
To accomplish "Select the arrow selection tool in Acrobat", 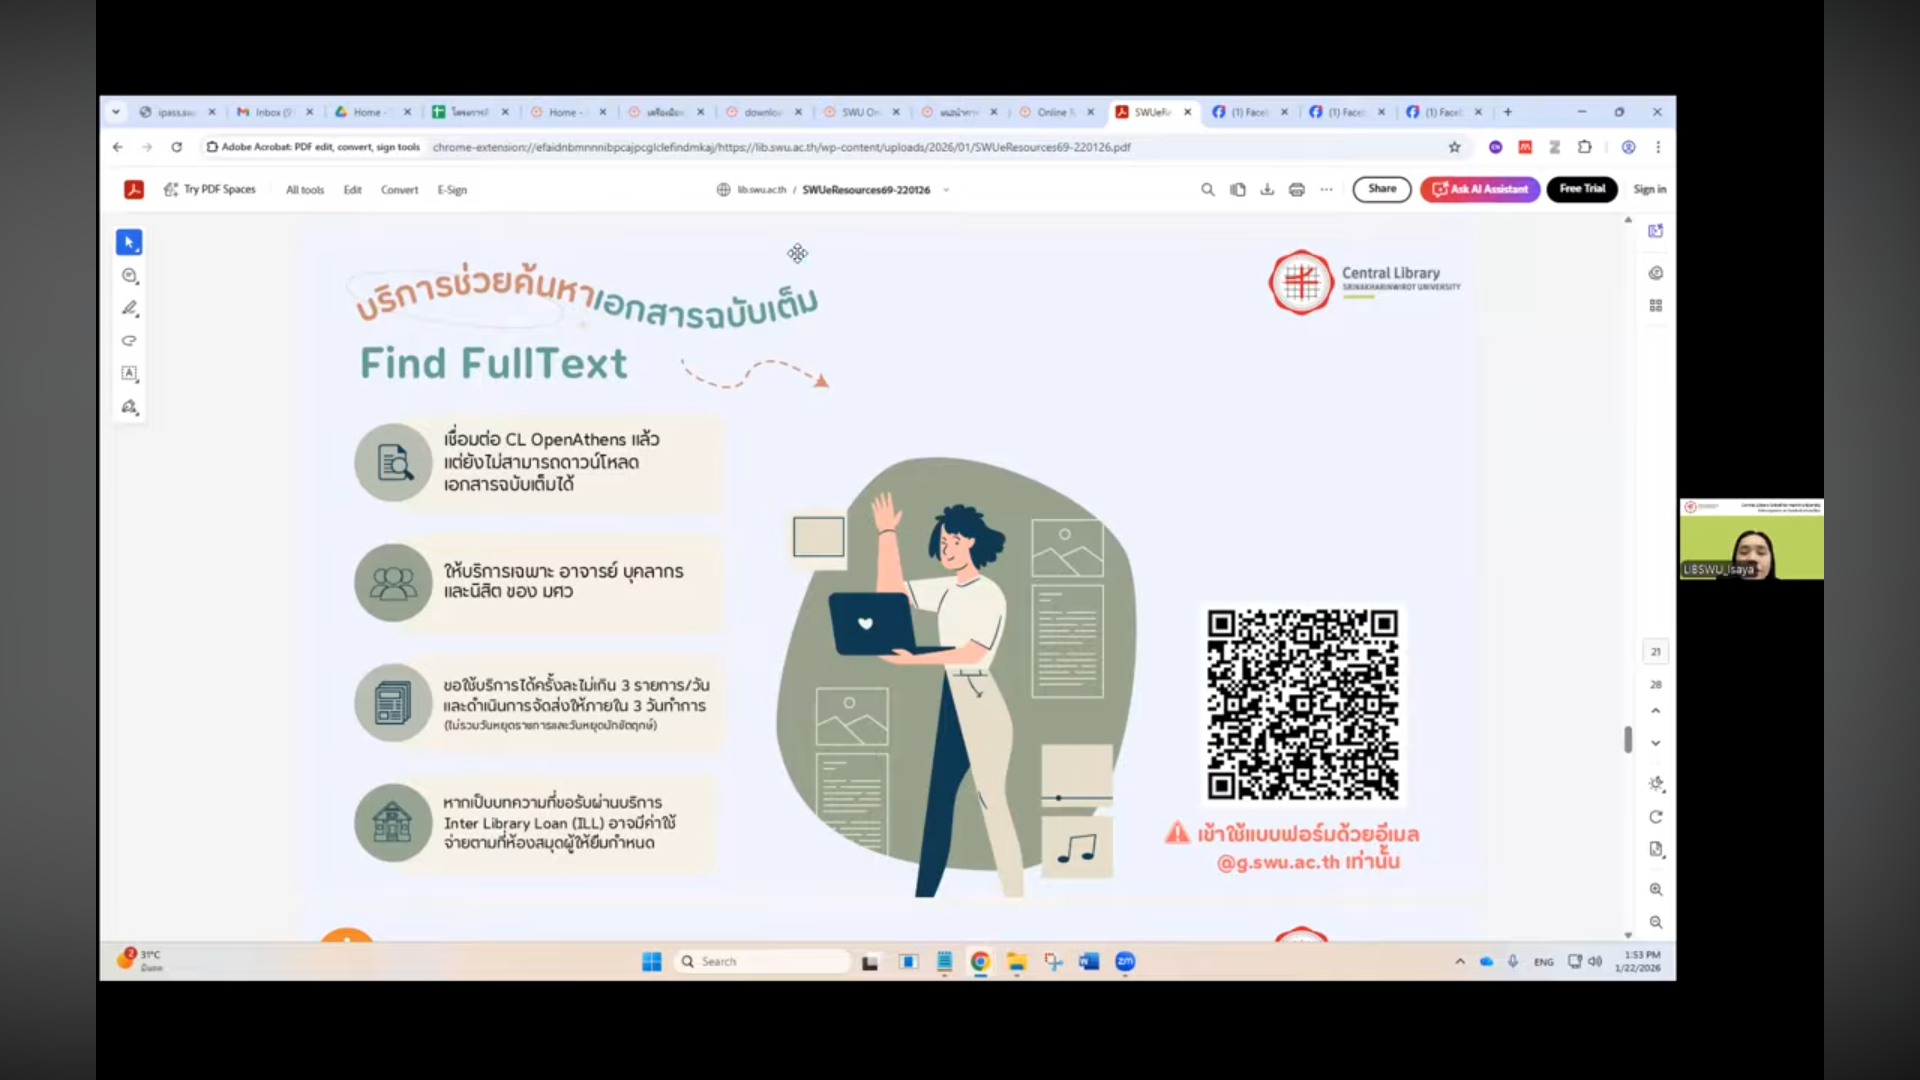I will tap(129, 242).
